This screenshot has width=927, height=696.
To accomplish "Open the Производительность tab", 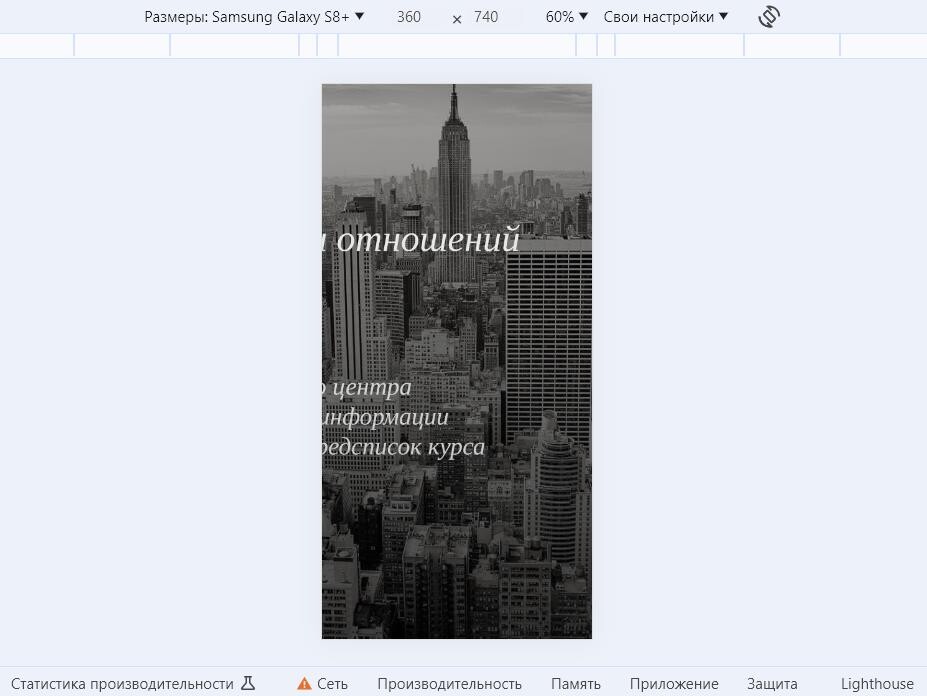I will (x=449, y=684).
